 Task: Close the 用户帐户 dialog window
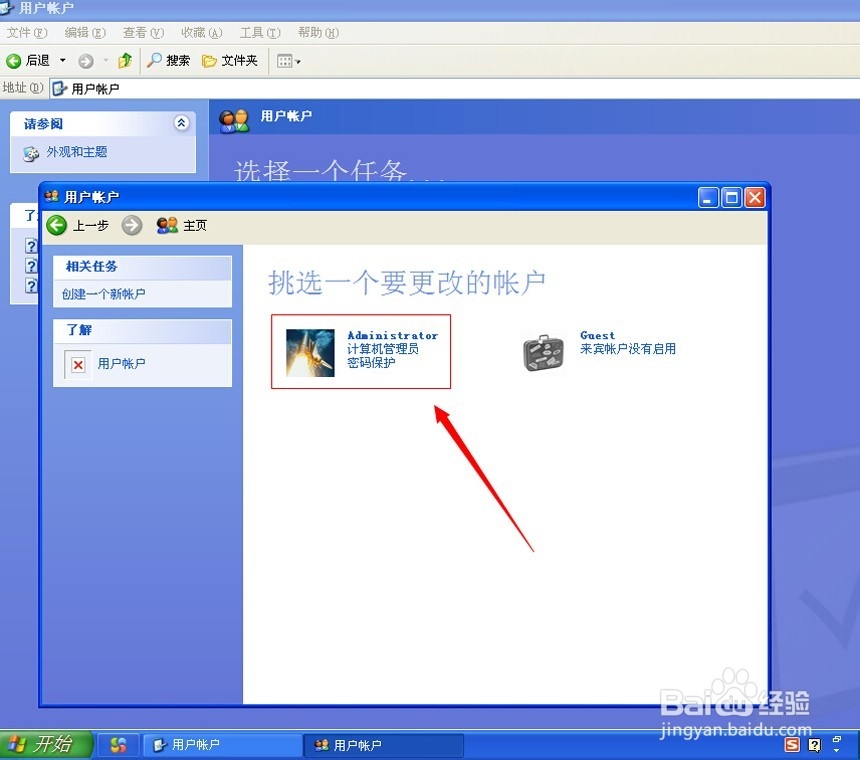click(755, 197)
